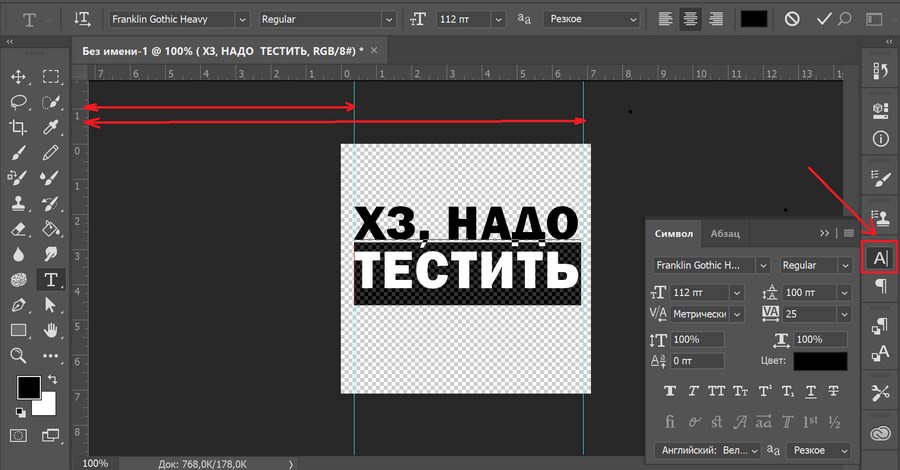Cancel text edits with the circle-slash button

click(x=792, y=19)
